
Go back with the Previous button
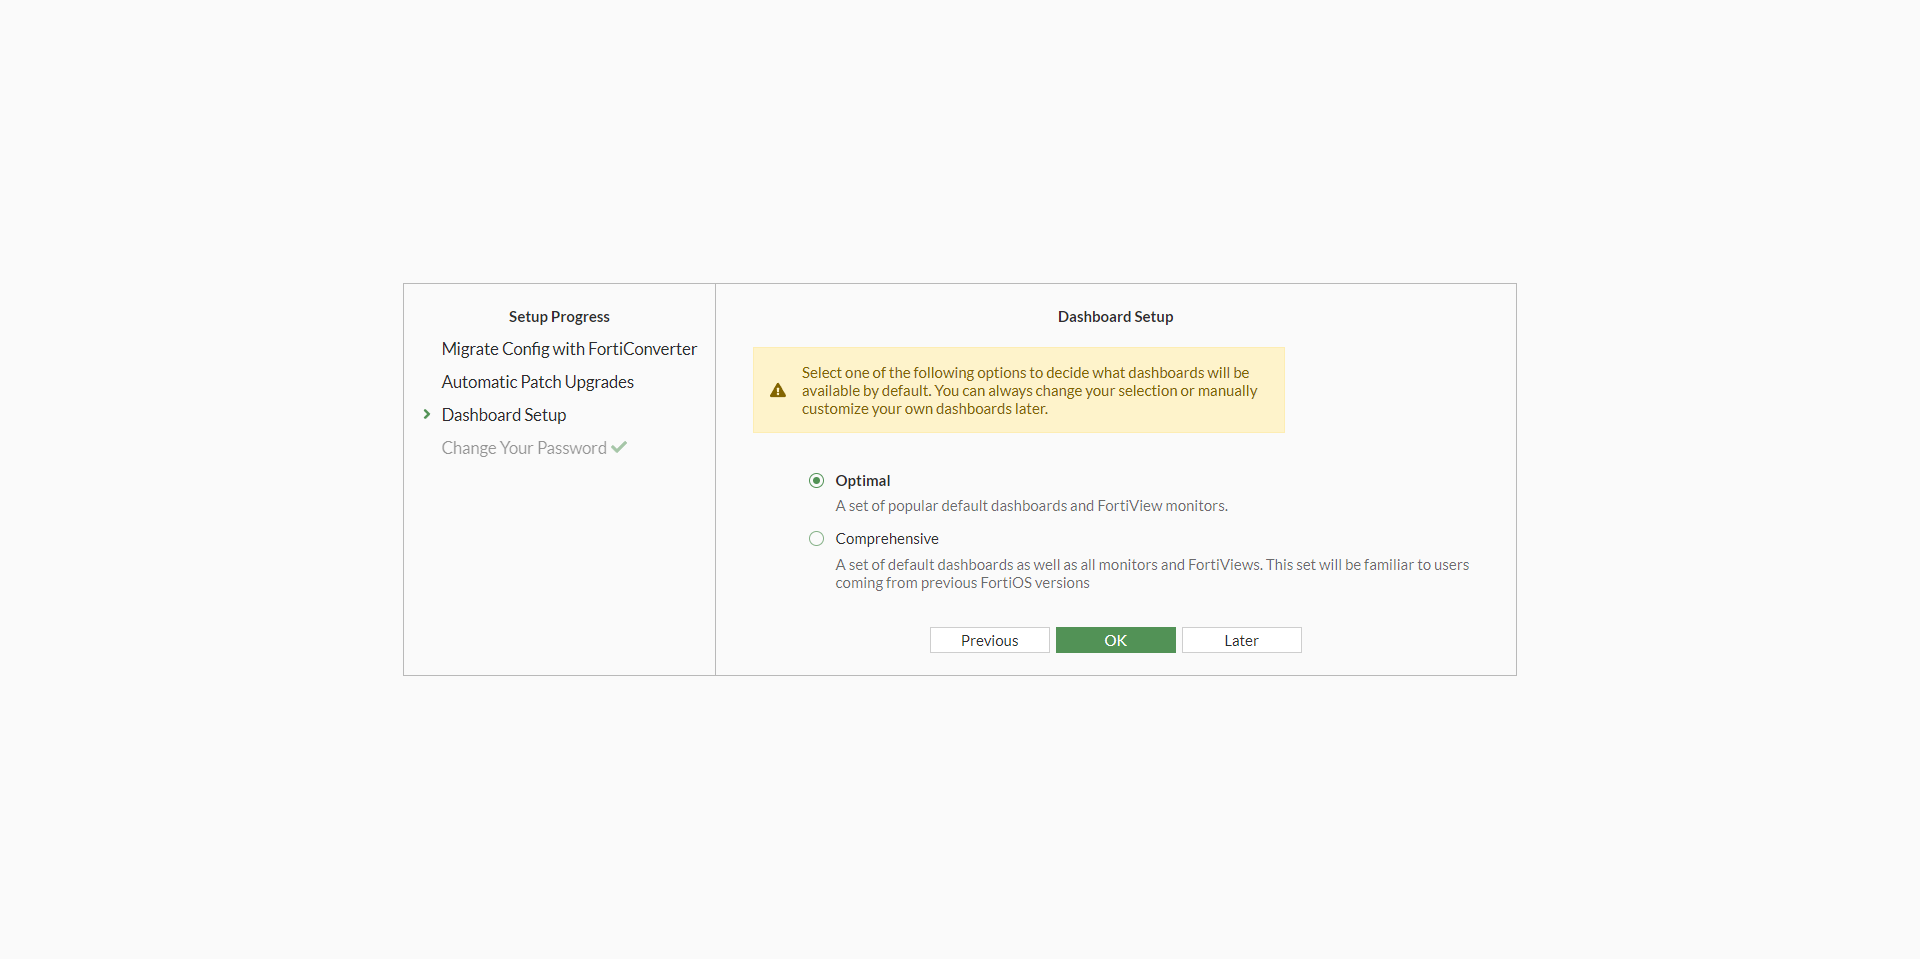(x=990, y=640)
